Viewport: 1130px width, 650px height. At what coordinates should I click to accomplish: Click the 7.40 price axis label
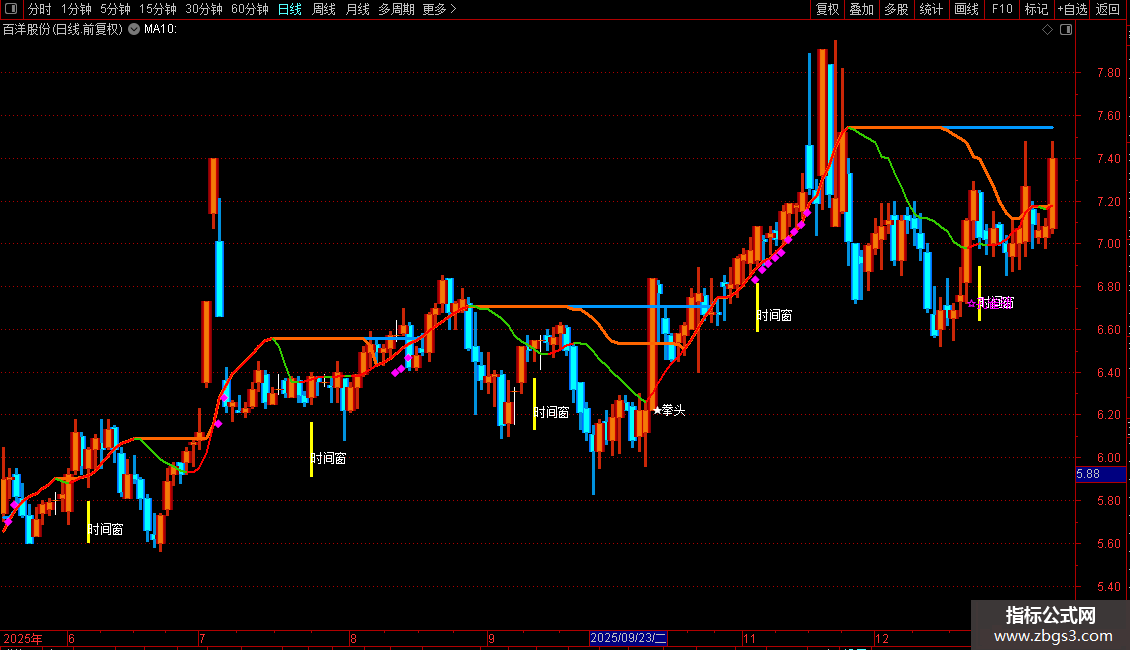click(1108, 159)
